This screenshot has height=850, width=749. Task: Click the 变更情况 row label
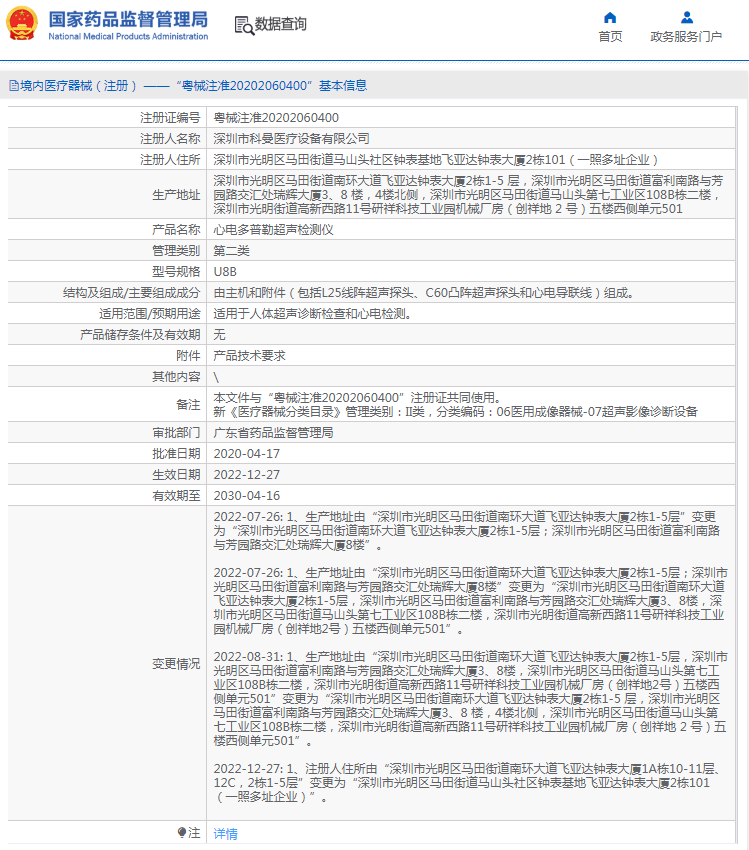coord(176,664)
